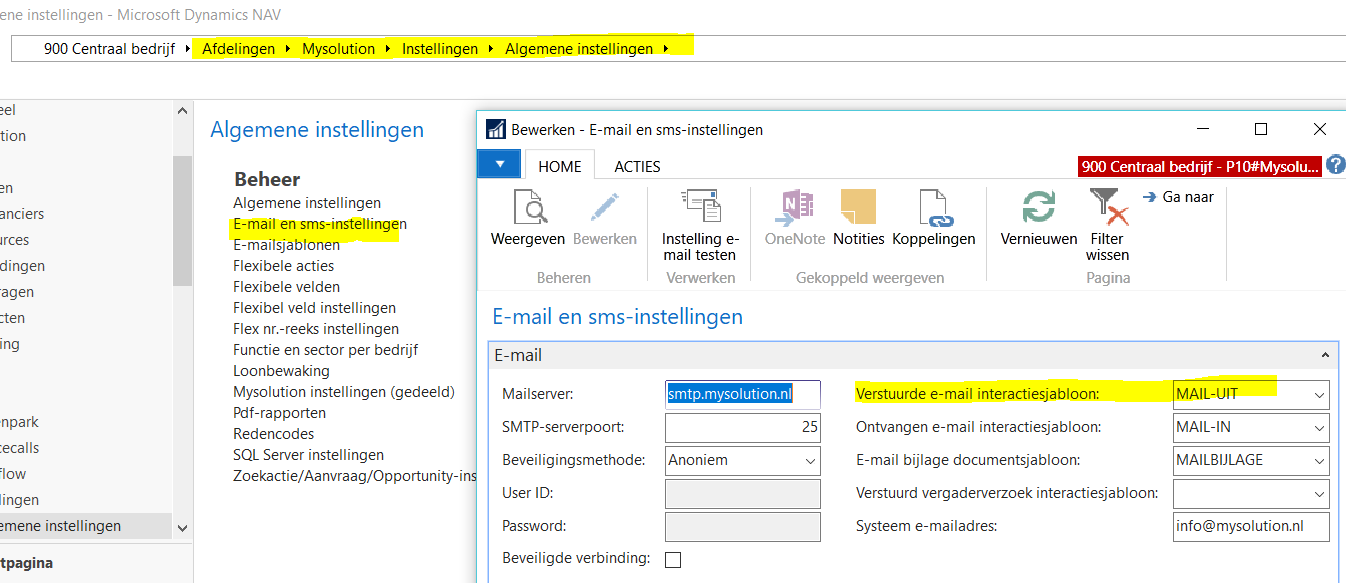Image resolution: width=1346 pixels, height=583 pixels.
Task: Open Loonbewaking link
Action: [281, 371]
